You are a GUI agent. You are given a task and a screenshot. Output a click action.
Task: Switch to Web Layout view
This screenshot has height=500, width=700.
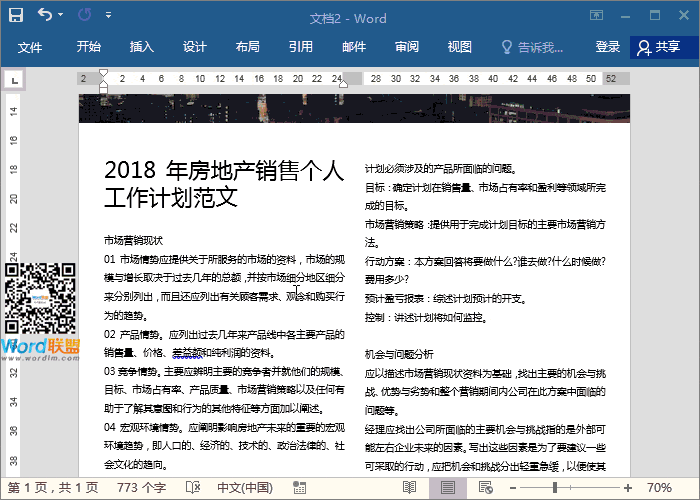[x=486, y=487]
